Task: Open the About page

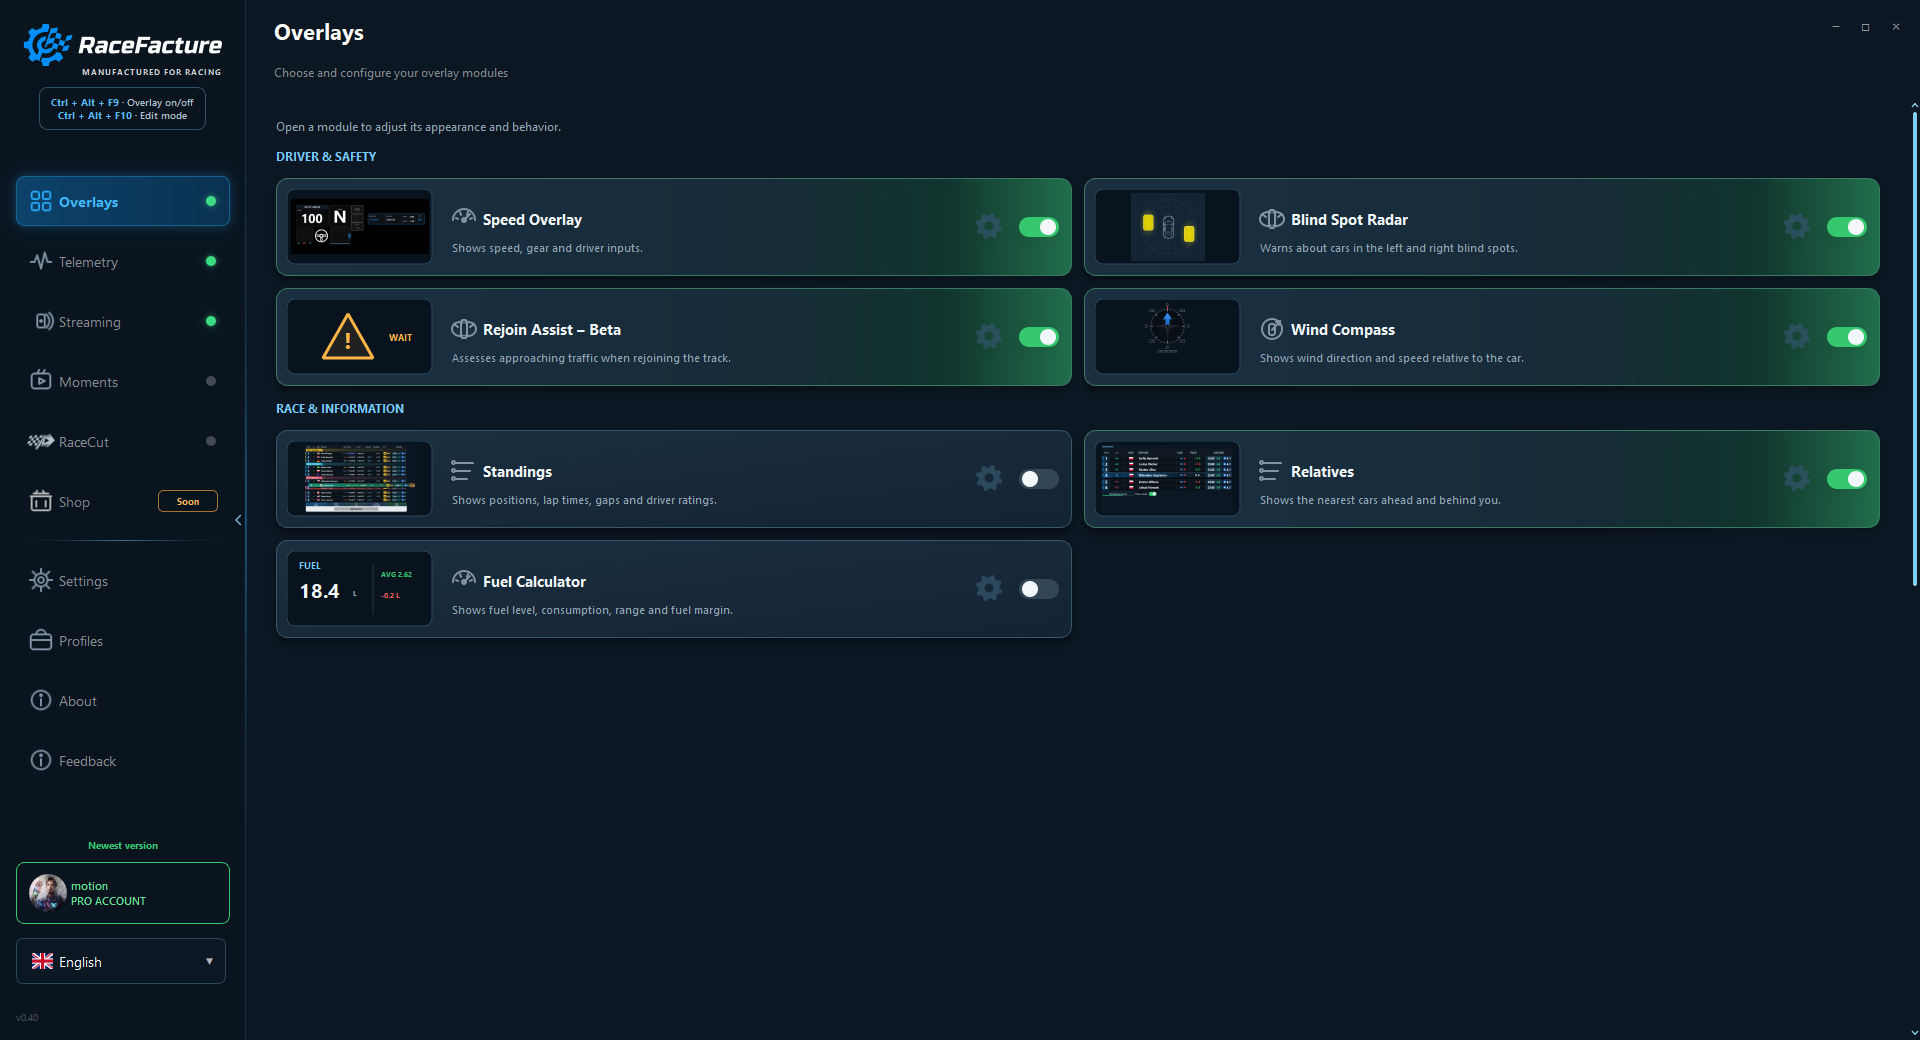Action: pos(123,701)
